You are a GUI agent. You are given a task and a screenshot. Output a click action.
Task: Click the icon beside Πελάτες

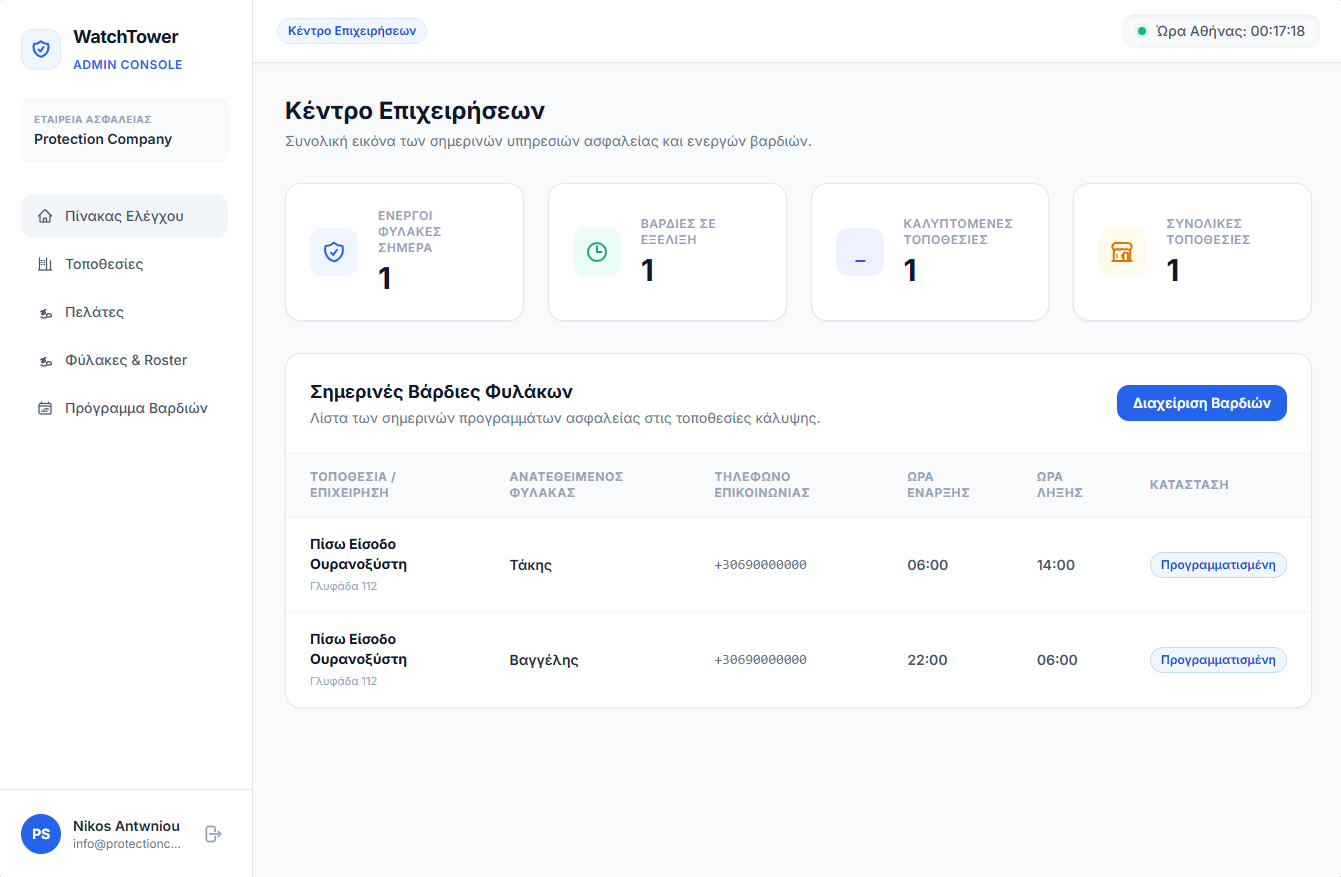[x=44, y=312]
